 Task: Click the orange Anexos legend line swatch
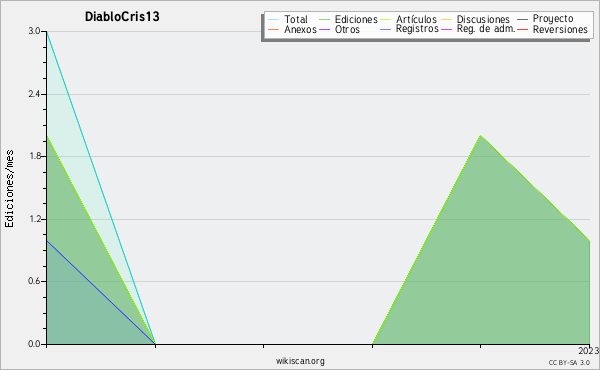click(x=274, y=29)
